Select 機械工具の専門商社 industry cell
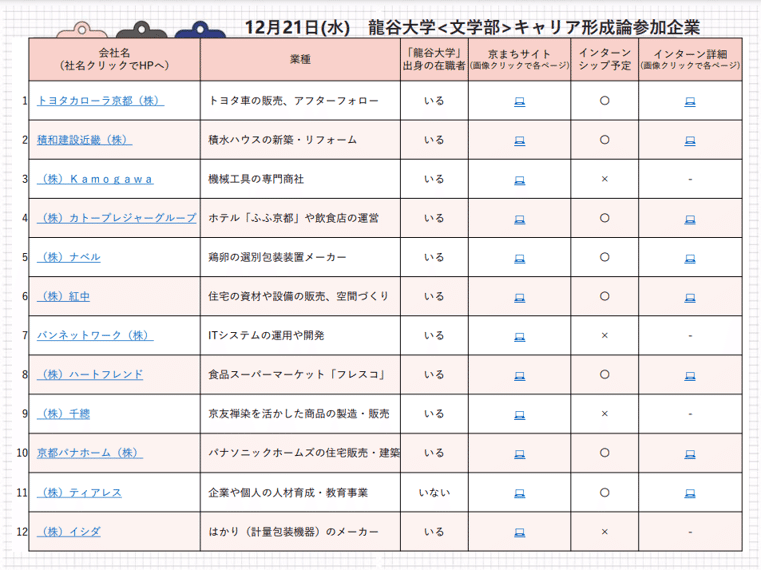The image size is (761, 570). pyautogui.click(x=300, y=179)
